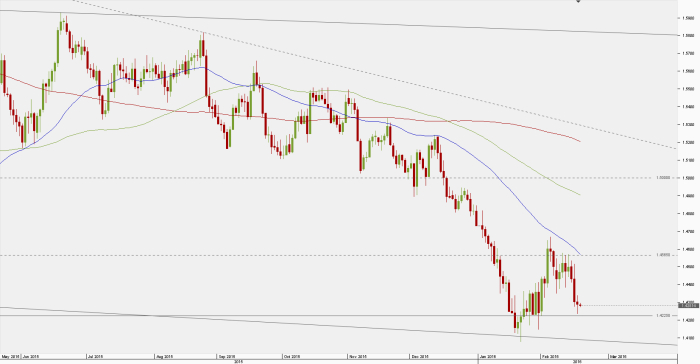Select the Jan 2016 time axis label

tap(488, 357)
